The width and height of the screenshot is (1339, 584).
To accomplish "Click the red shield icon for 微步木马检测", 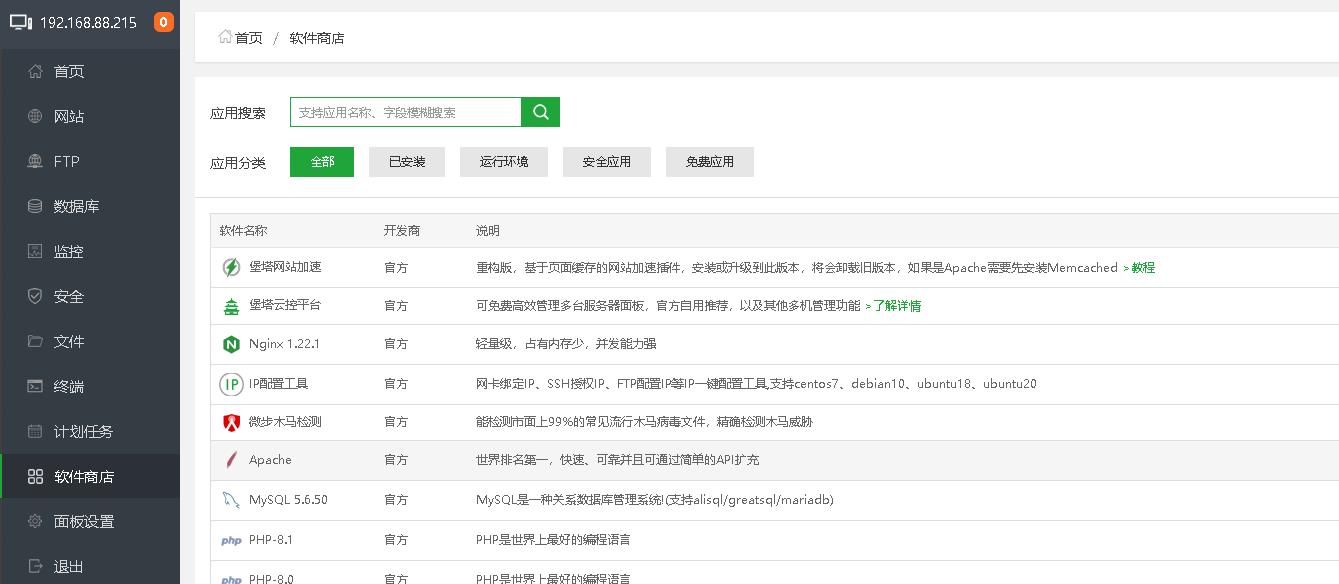I will (231, 422).
